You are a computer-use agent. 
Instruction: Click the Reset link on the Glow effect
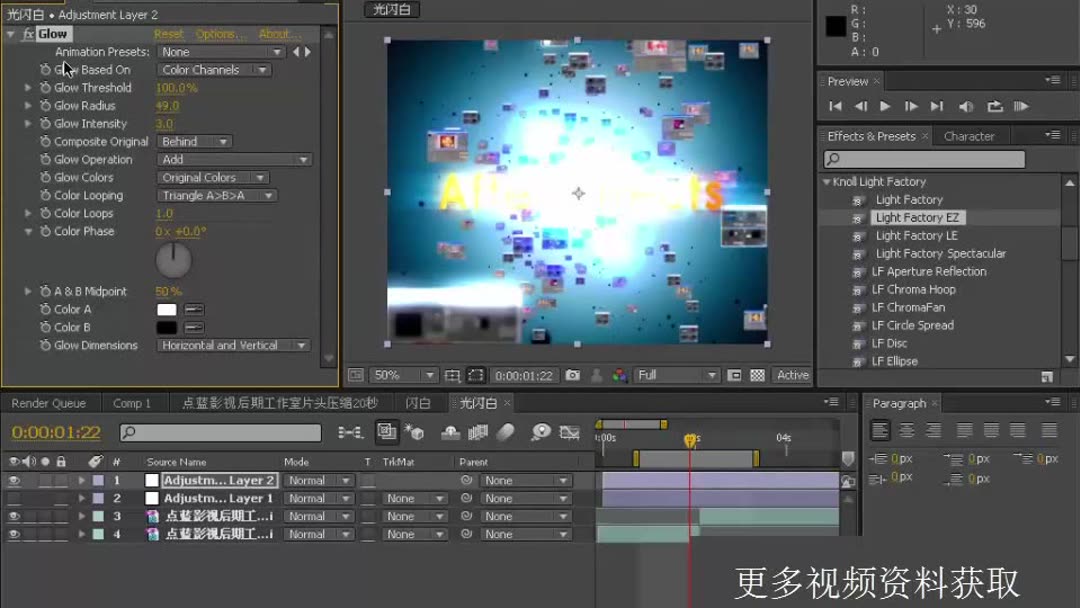tap(168, 33)
